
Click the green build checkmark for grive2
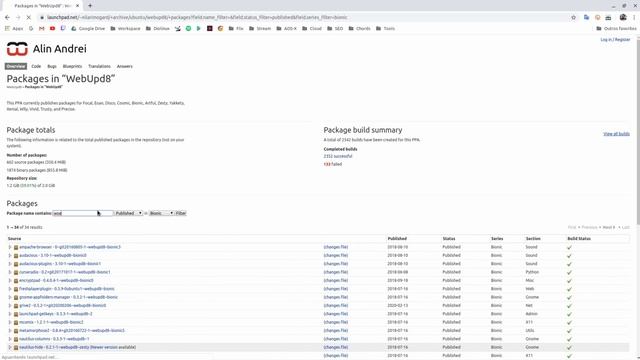(x=569, y=306)
